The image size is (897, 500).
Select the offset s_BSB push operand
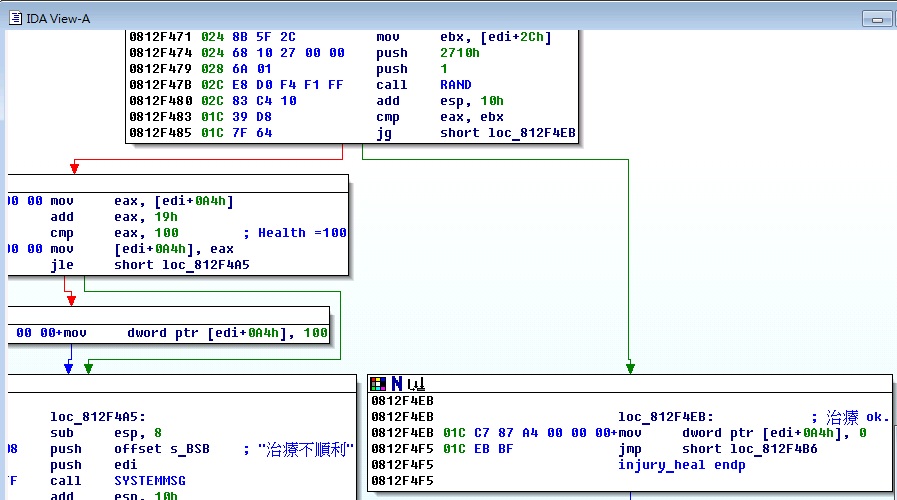(162, 449)
